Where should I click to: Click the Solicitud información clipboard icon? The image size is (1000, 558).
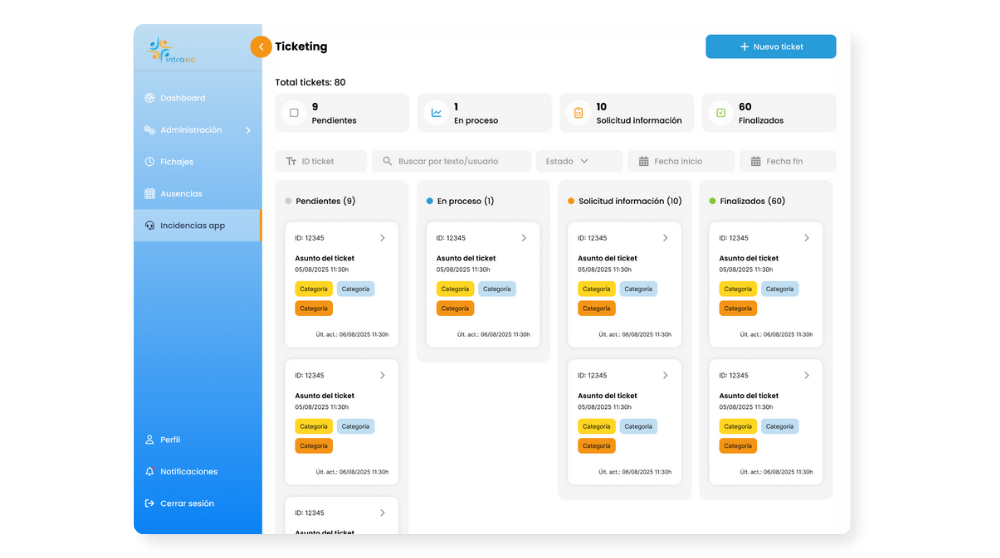(x=578, y=113)
